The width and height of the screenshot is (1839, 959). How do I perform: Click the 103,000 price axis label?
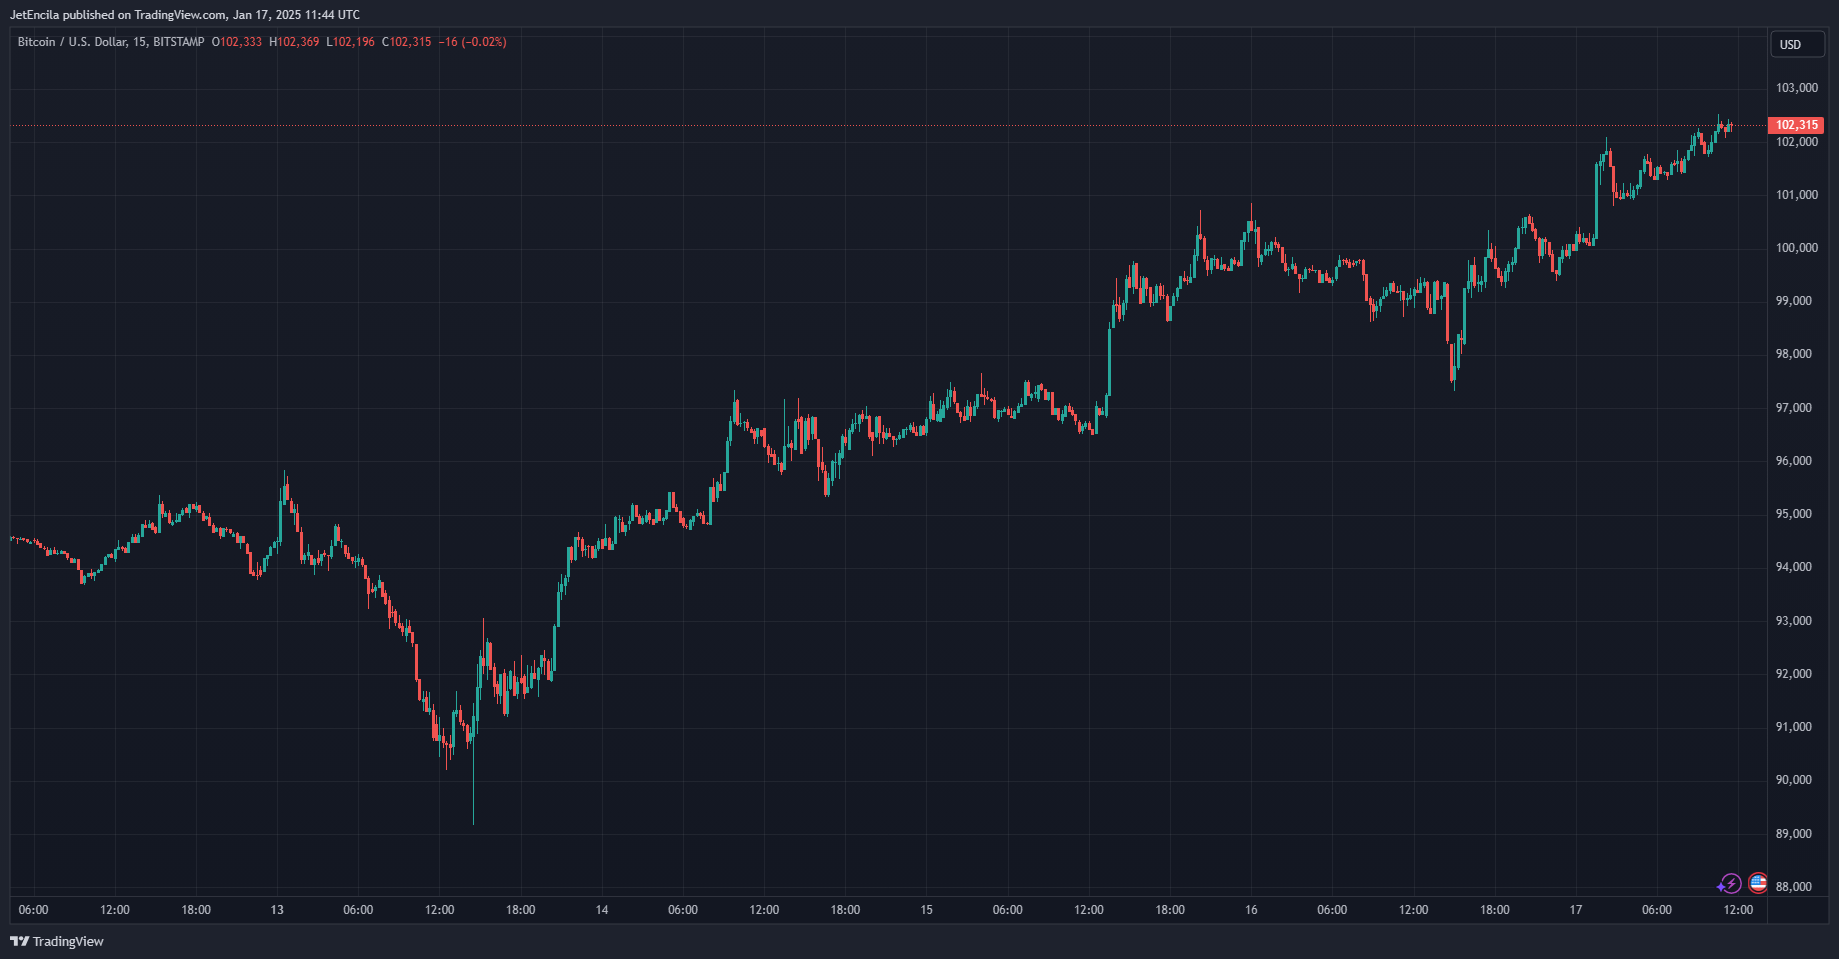1796,88
